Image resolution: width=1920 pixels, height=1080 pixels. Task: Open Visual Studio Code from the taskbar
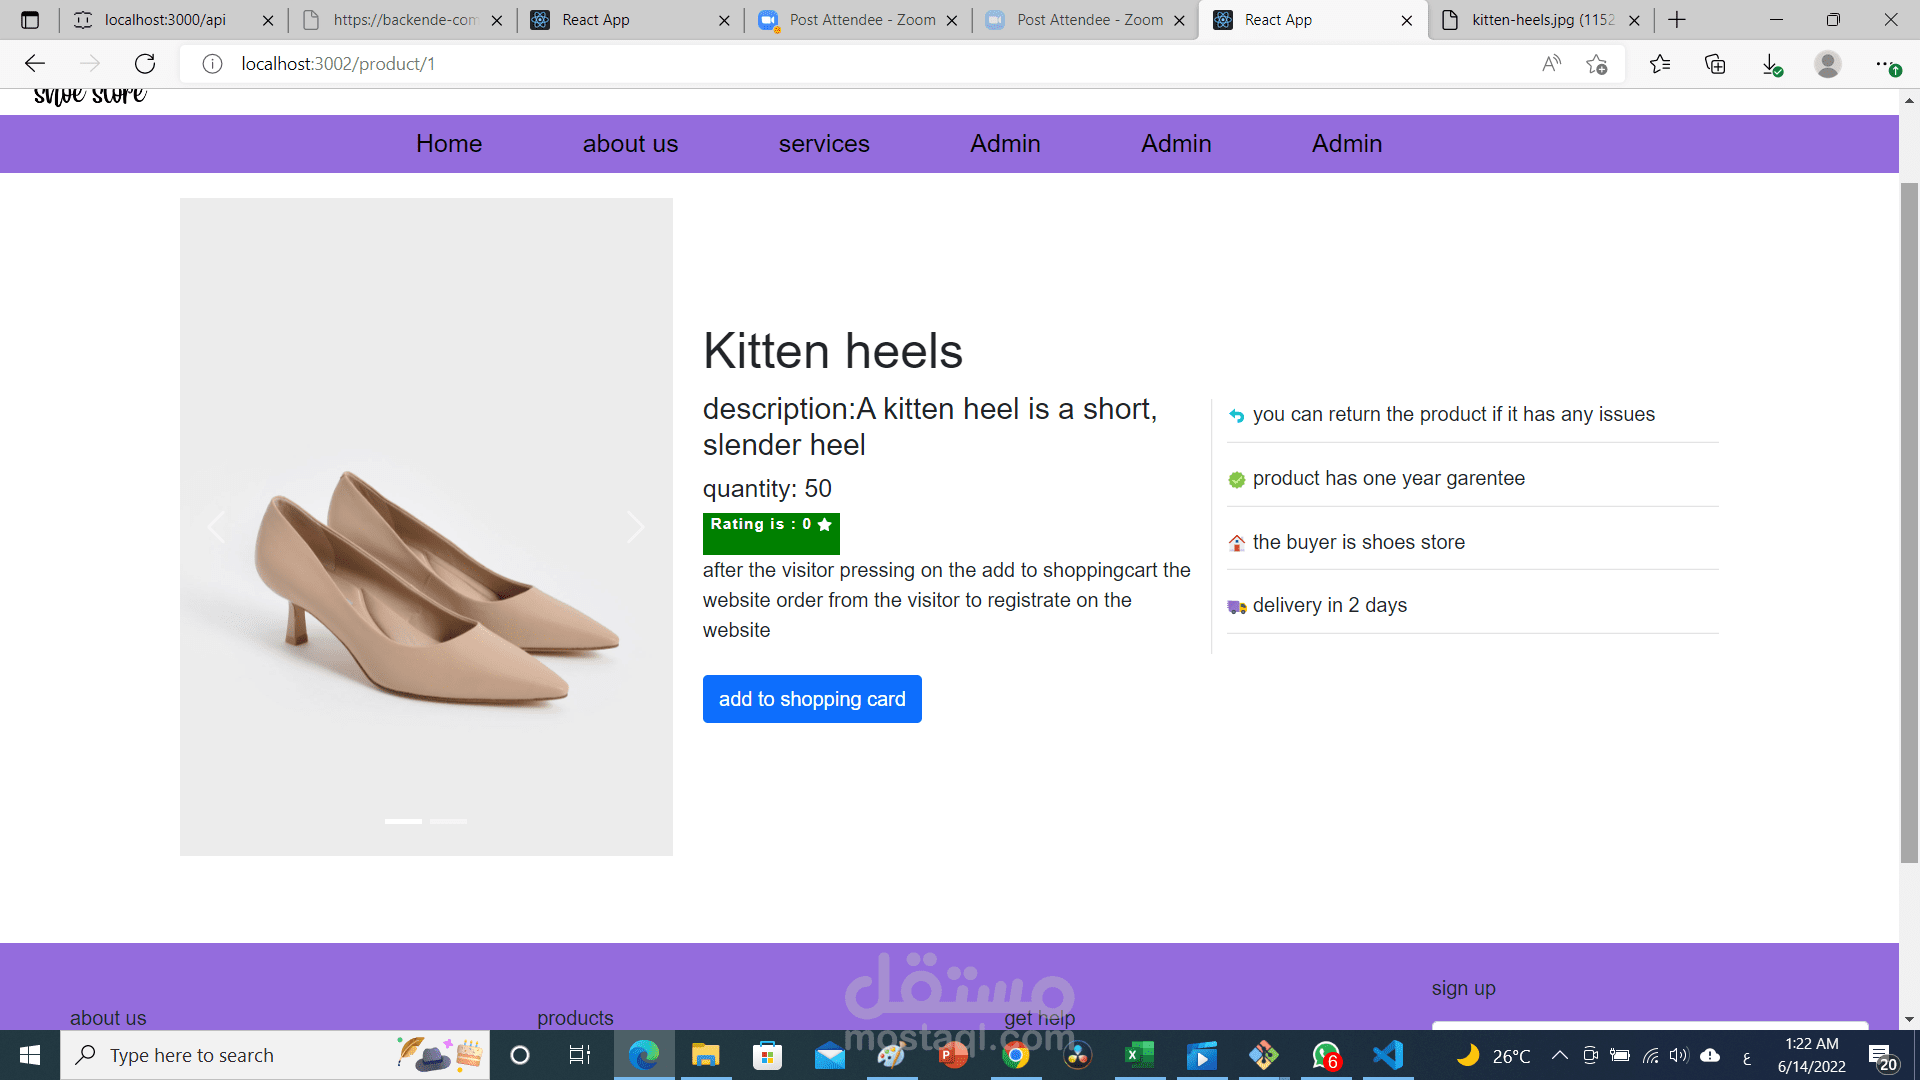pos(1388,1055)
